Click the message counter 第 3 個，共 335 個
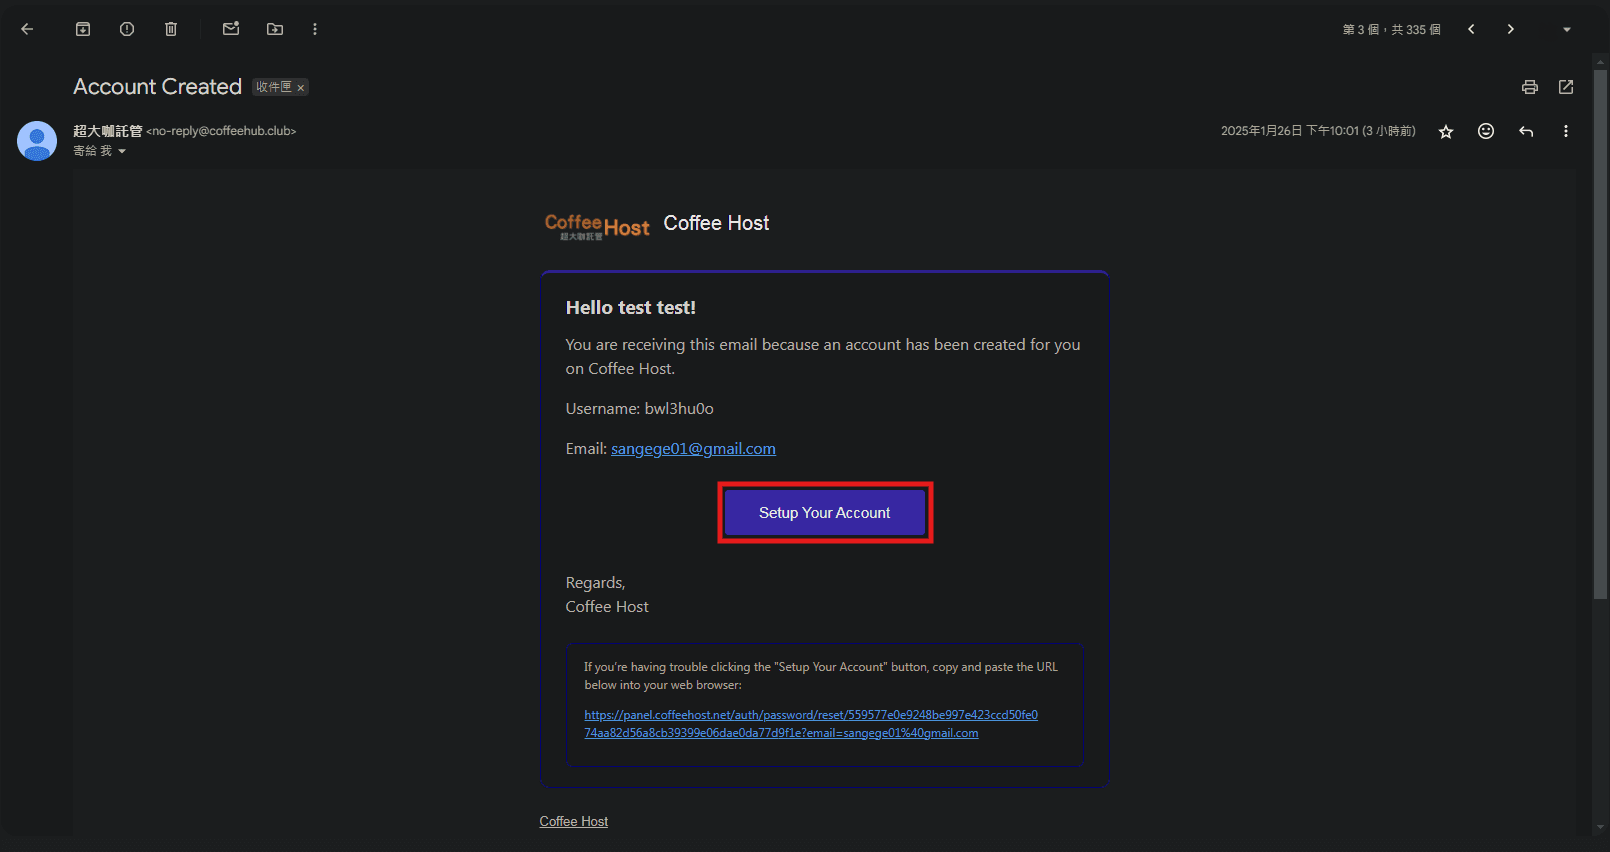This screenshot has height=852, width=1610. pyautogui.click(x=1392, y=30)
